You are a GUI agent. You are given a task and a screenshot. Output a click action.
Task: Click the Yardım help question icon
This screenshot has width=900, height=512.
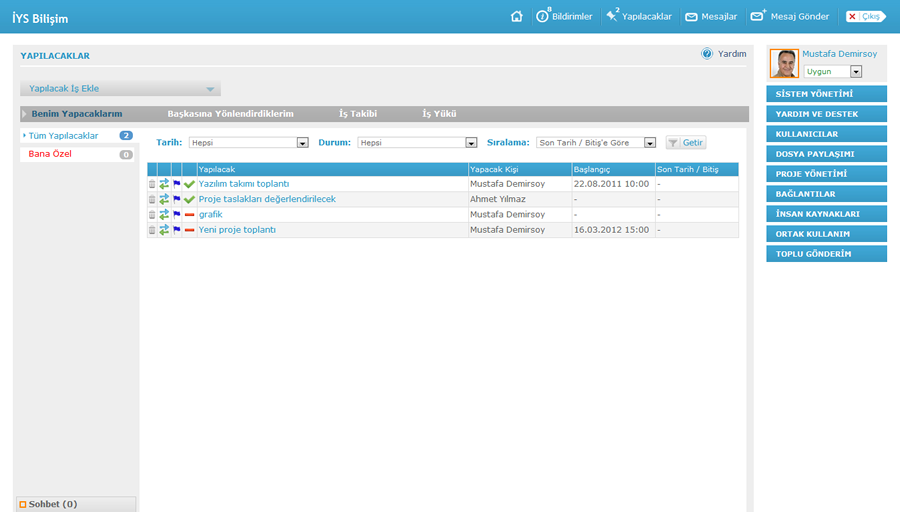(x=707, y=54)
